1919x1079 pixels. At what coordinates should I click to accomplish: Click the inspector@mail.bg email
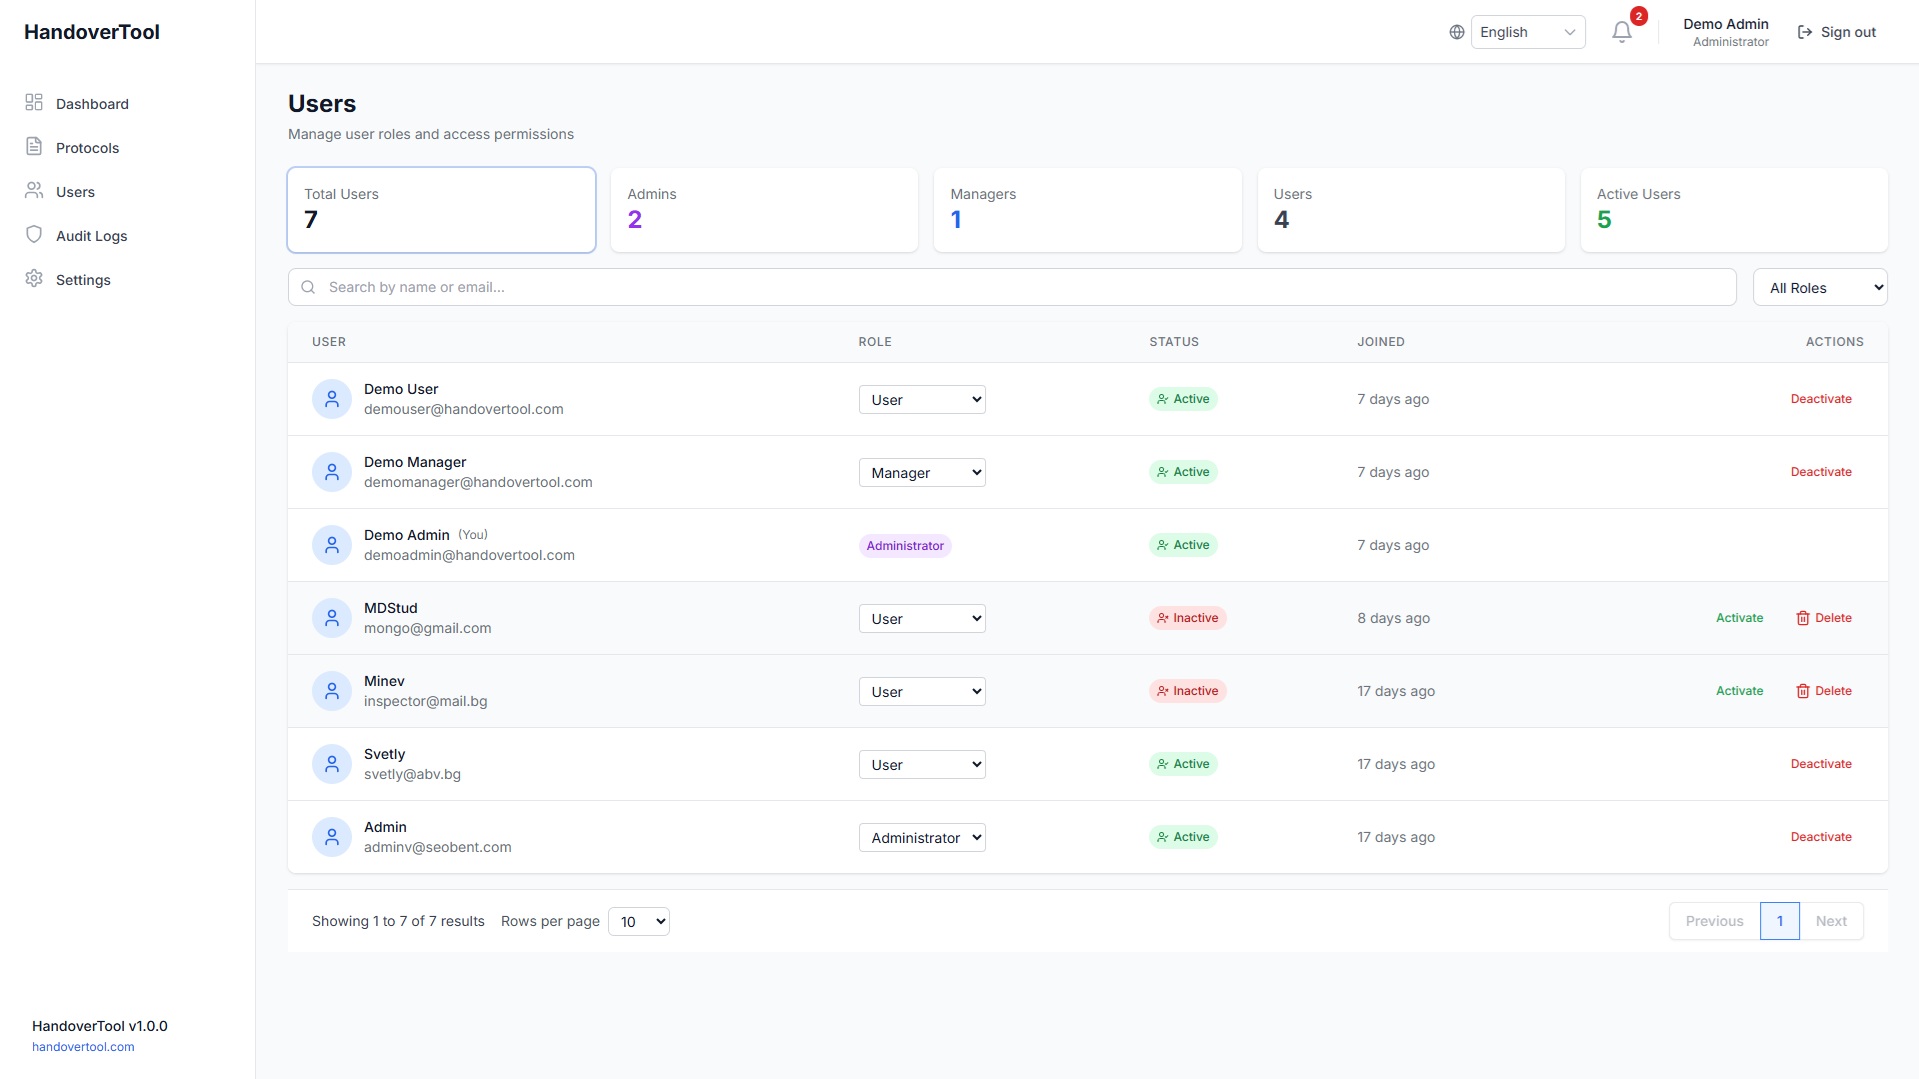[x=425, y=701]
